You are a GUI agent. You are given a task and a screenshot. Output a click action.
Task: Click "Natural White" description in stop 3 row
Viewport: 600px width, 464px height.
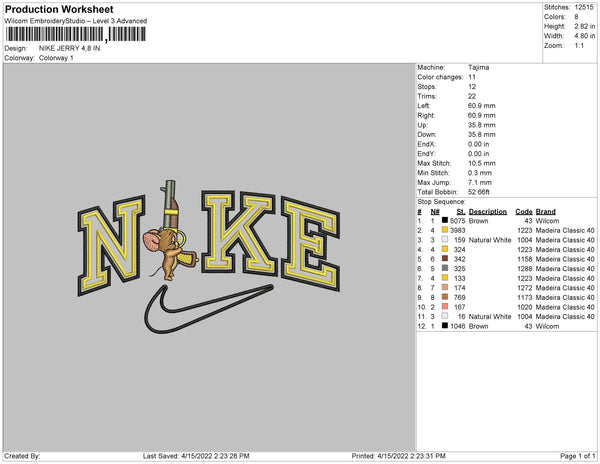click(x=490, y=240)
